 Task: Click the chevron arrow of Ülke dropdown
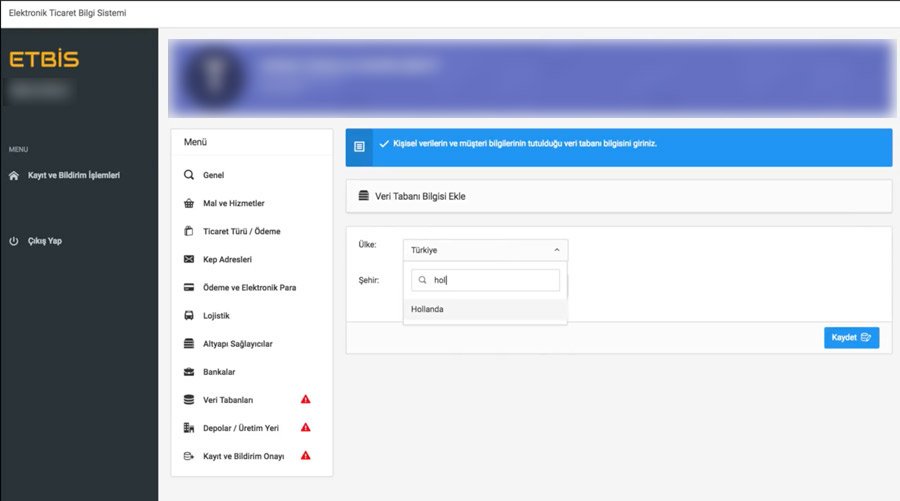[556, 250]
